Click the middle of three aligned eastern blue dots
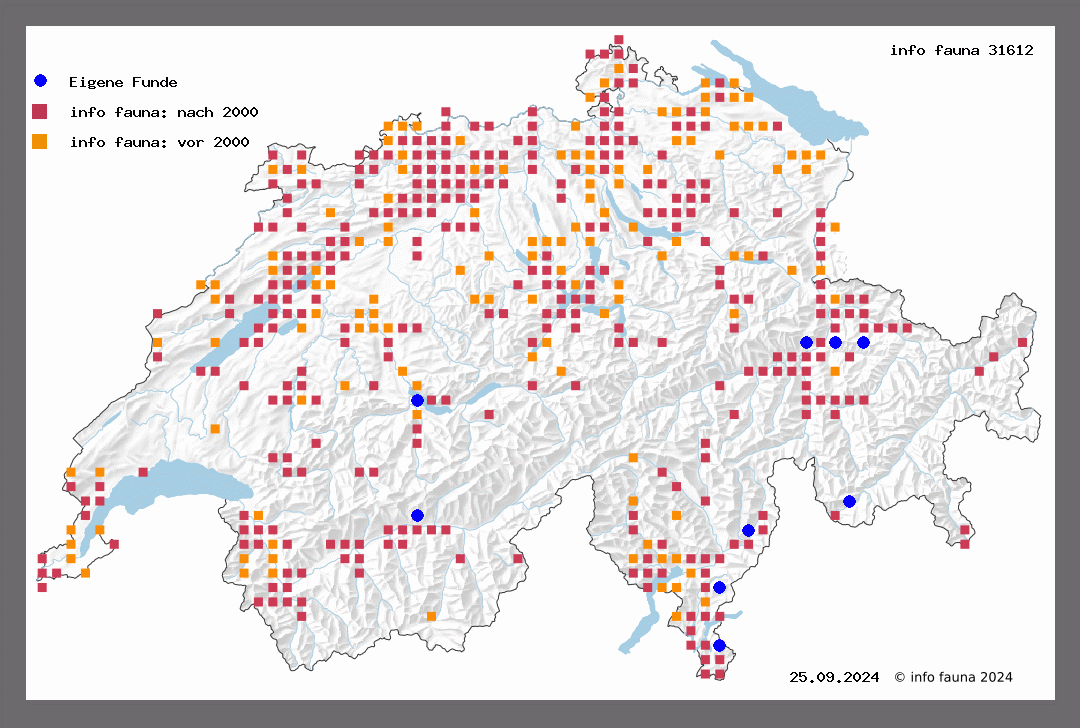Viewport: 1080px width, 728px height. 835,342
